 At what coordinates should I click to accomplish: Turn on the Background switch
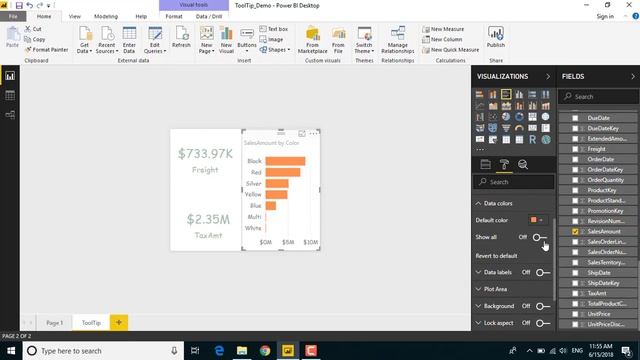click(x=543, y=306)
